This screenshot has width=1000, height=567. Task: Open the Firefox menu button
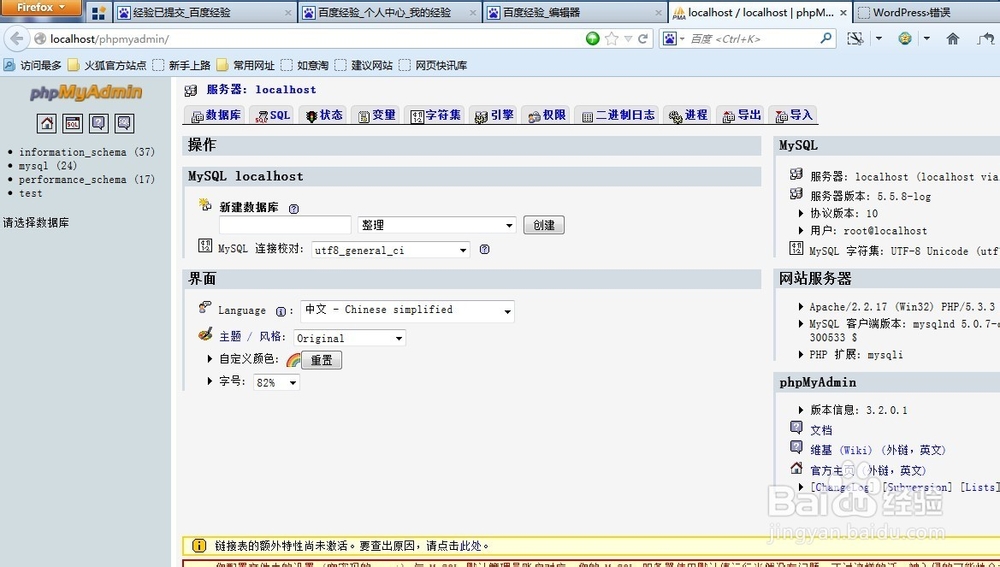coord(41,8)
